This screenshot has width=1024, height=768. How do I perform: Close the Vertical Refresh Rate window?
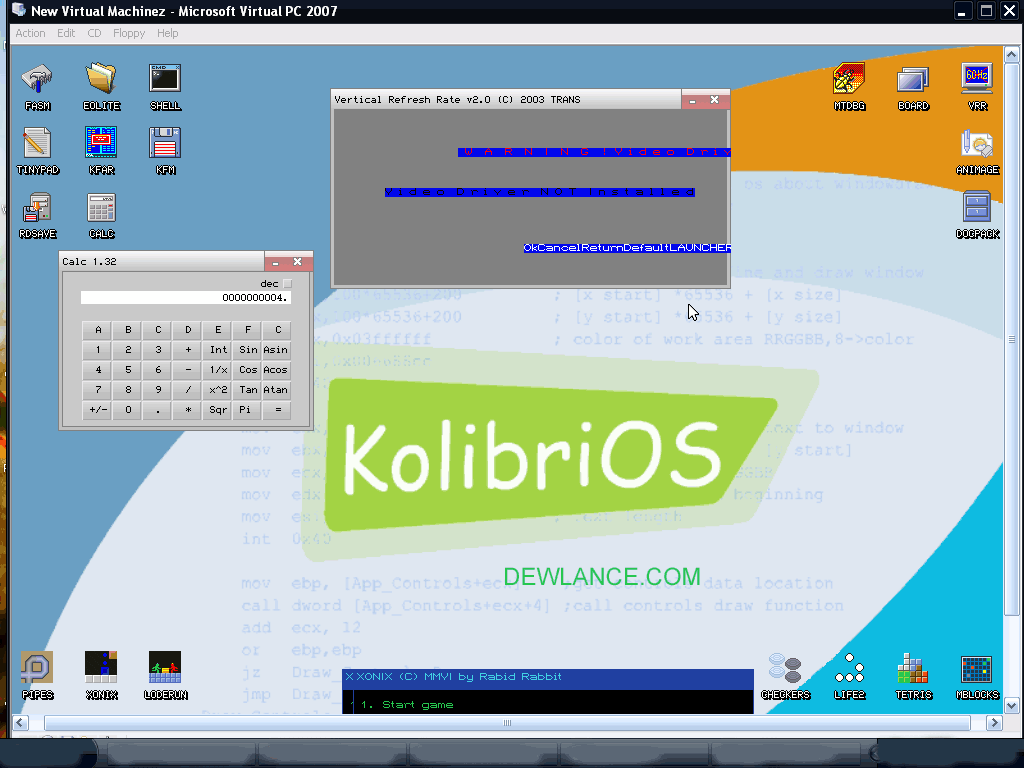(x=714, y=100)
